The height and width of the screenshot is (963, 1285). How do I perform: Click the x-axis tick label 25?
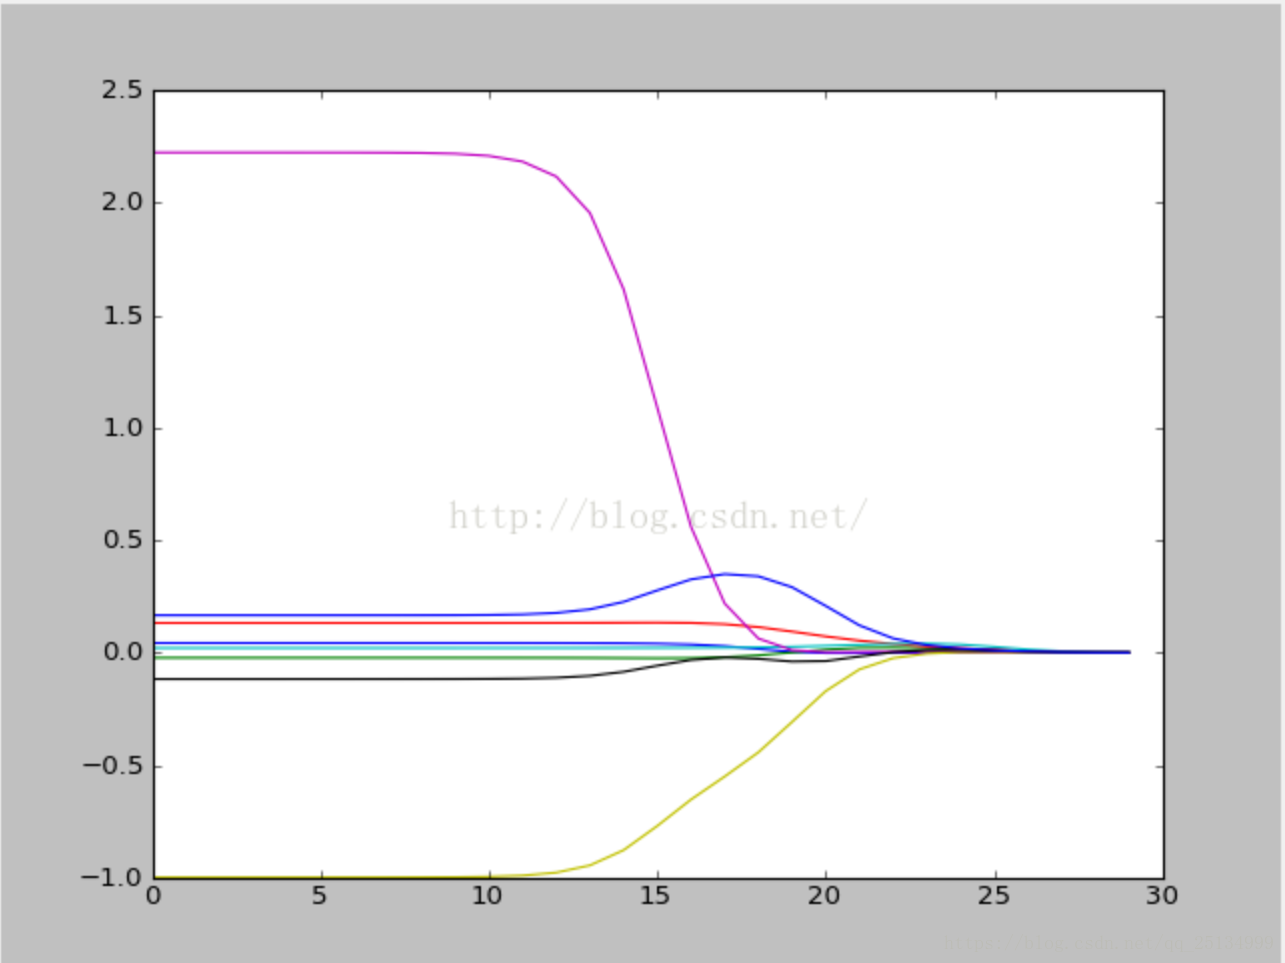click(x=994, y=896)
